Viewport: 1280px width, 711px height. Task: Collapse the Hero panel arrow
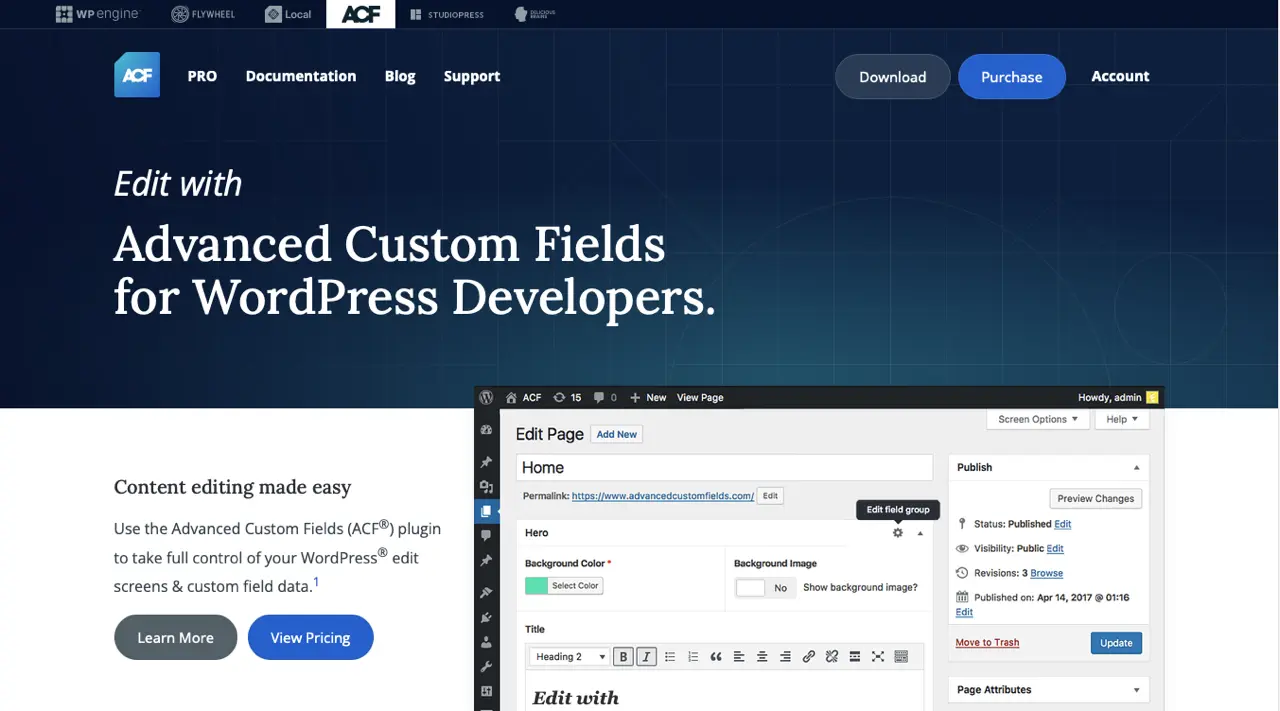[920, 533]
